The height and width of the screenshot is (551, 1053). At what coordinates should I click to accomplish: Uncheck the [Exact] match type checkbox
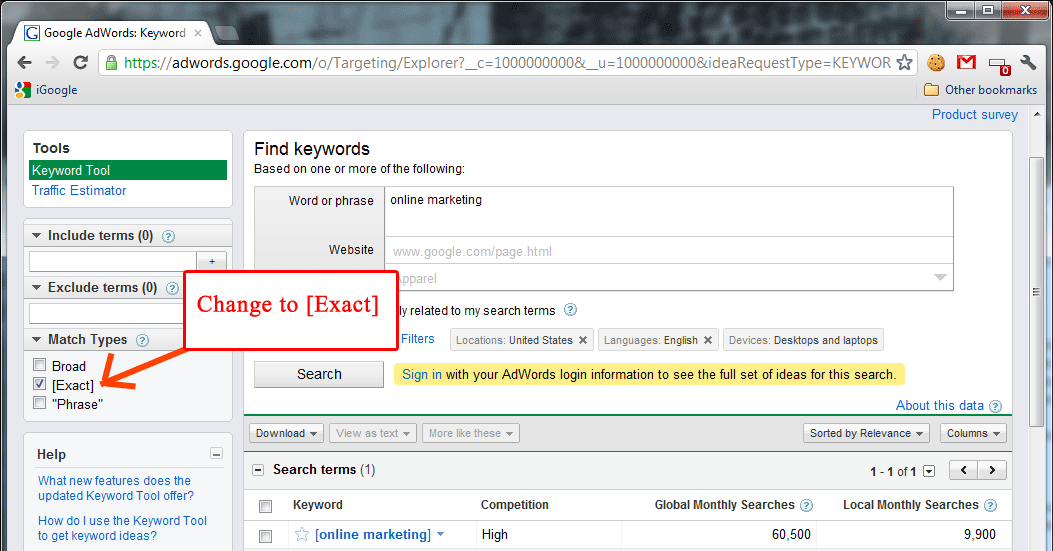click(40, 384)
